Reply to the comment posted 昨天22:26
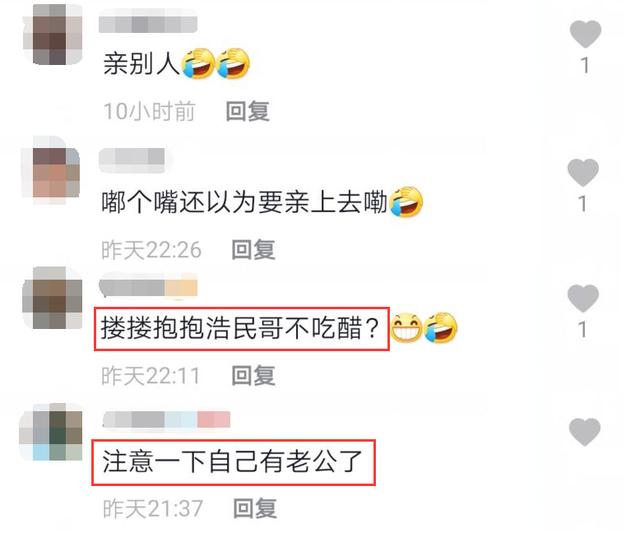The image size is (640, 542). coord(253,250)
